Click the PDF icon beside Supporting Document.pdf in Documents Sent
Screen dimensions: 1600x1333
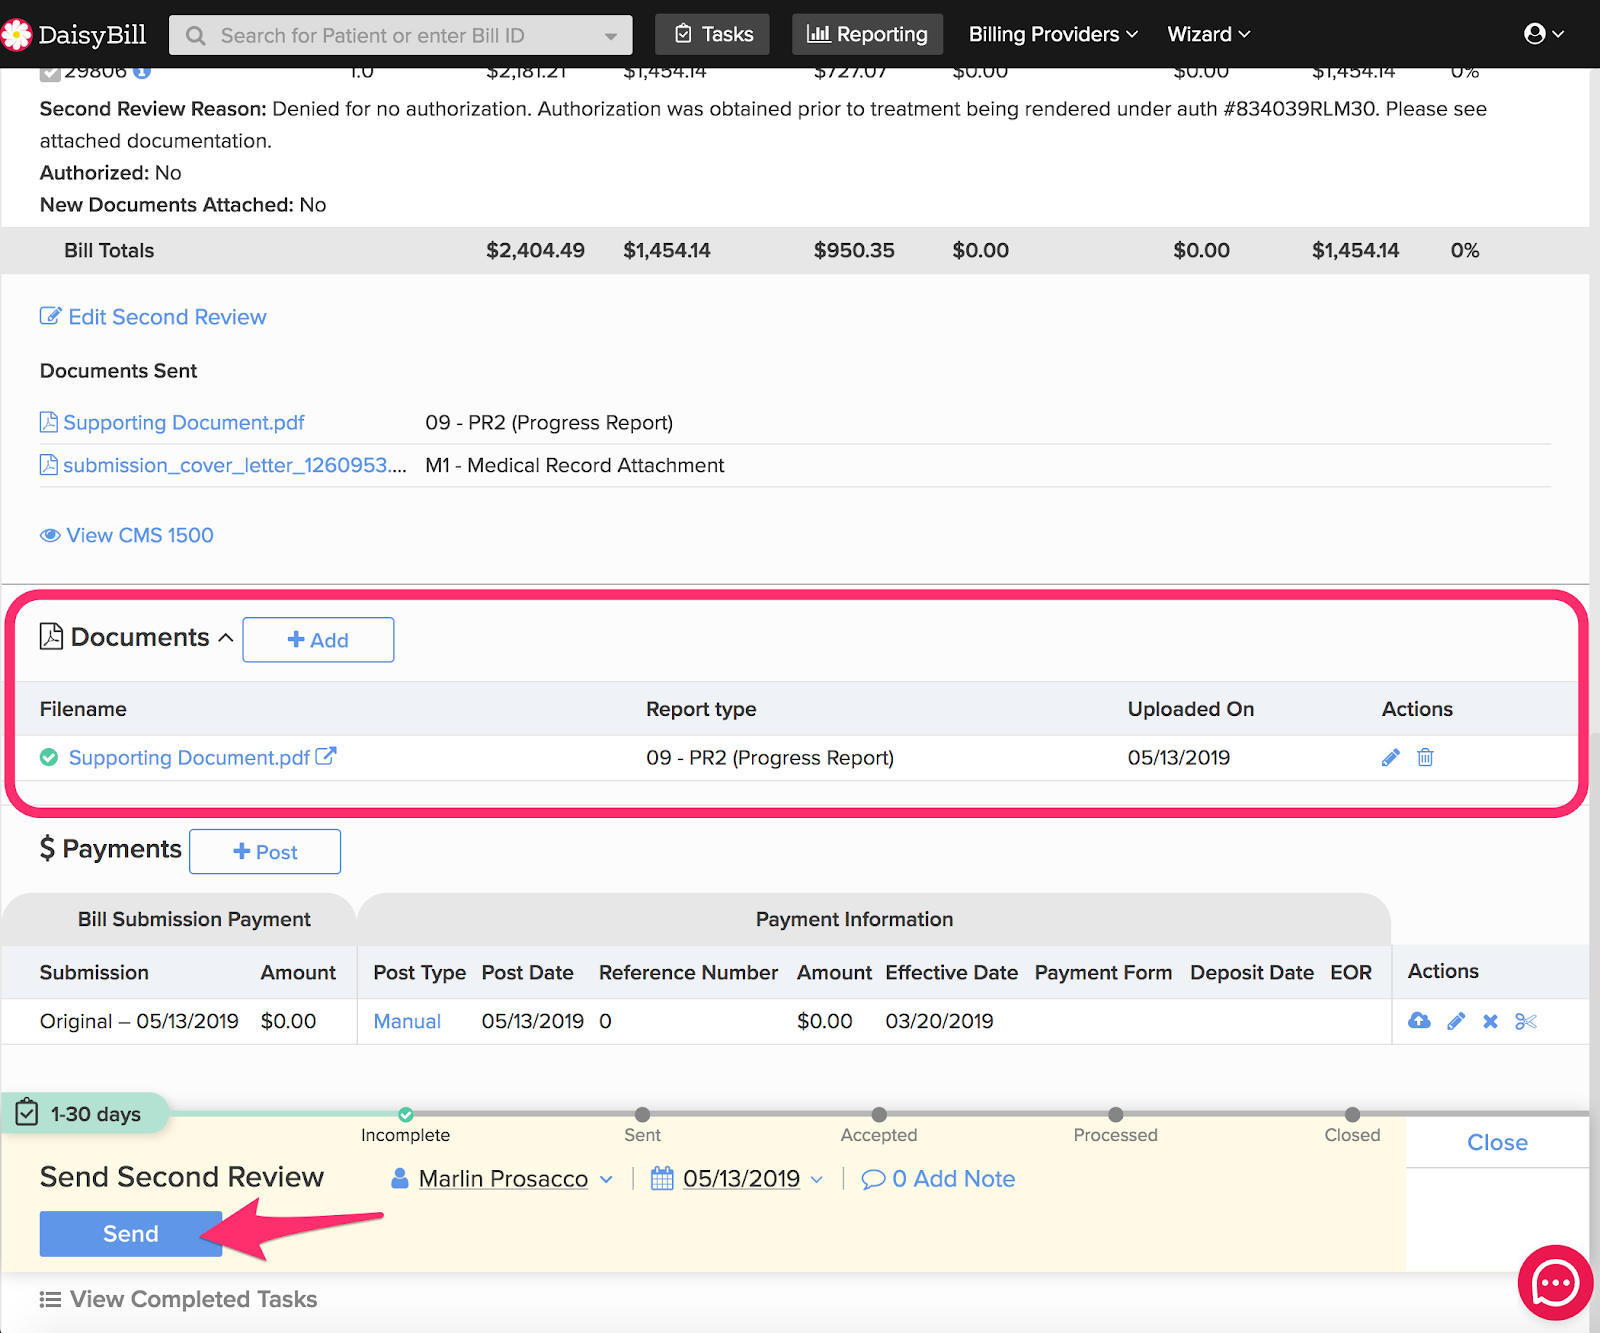48,422
